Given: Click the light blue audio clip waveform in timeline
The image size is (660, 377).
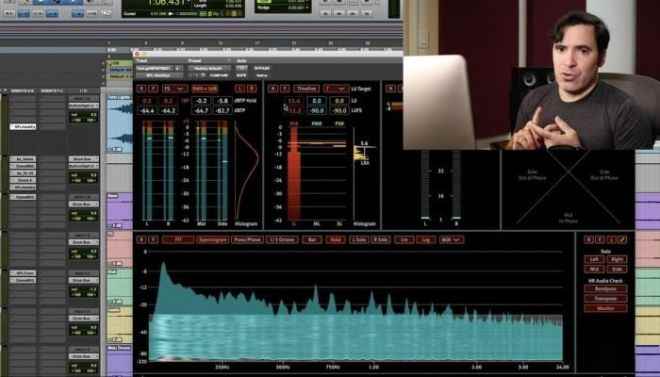Looking at the screenshot, I should click(120, 124).
